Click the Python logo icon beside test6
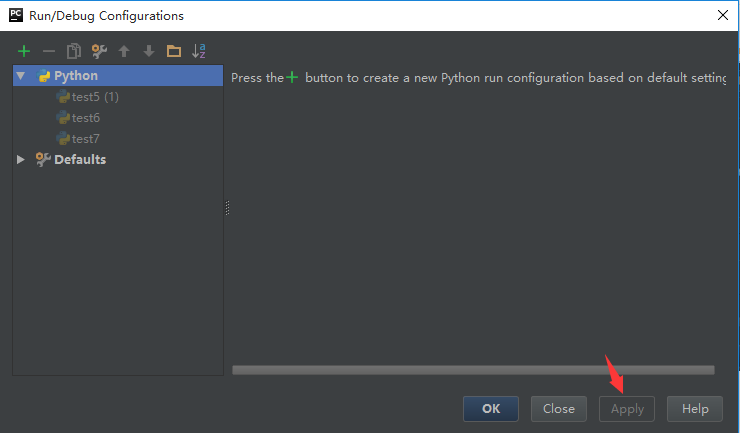740x433 pixels. (63, 118)
